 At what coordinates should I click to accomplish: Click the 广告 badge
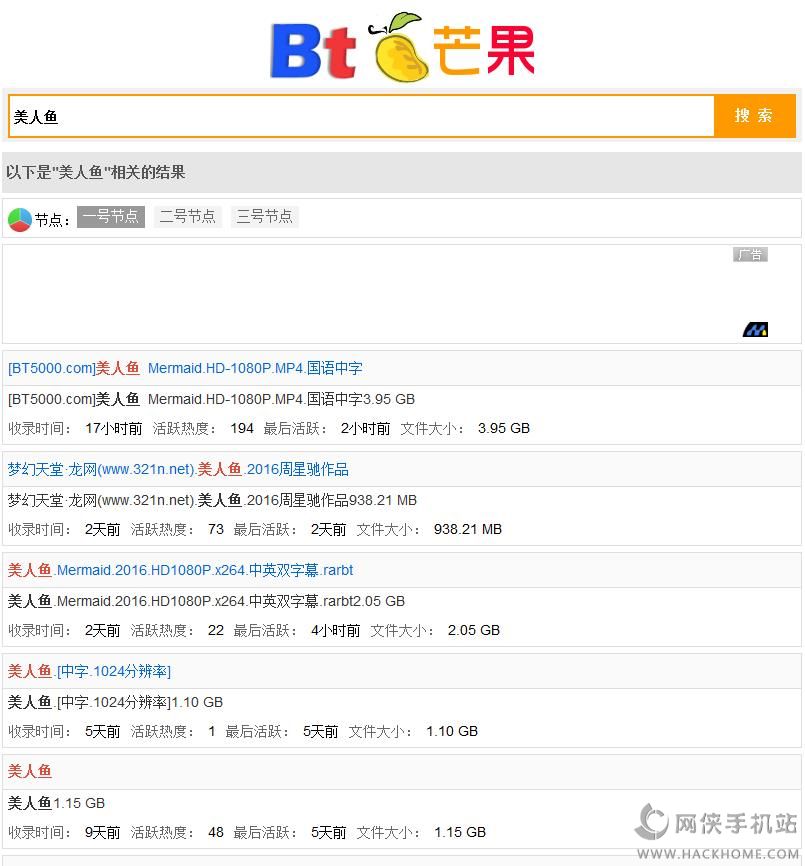point(750,255)
